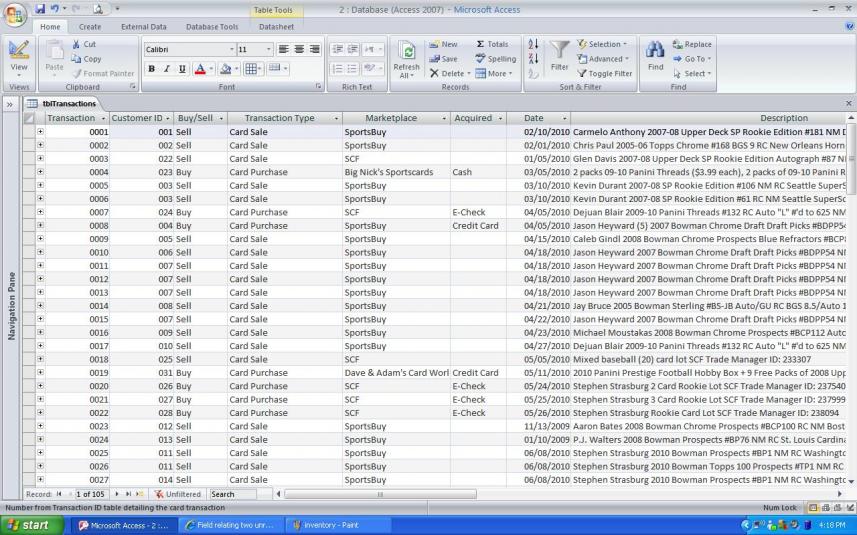Click the horizontal scrollbar thumb
The width and height of the screenshot is (857, 535).
[x=380, y=494]
